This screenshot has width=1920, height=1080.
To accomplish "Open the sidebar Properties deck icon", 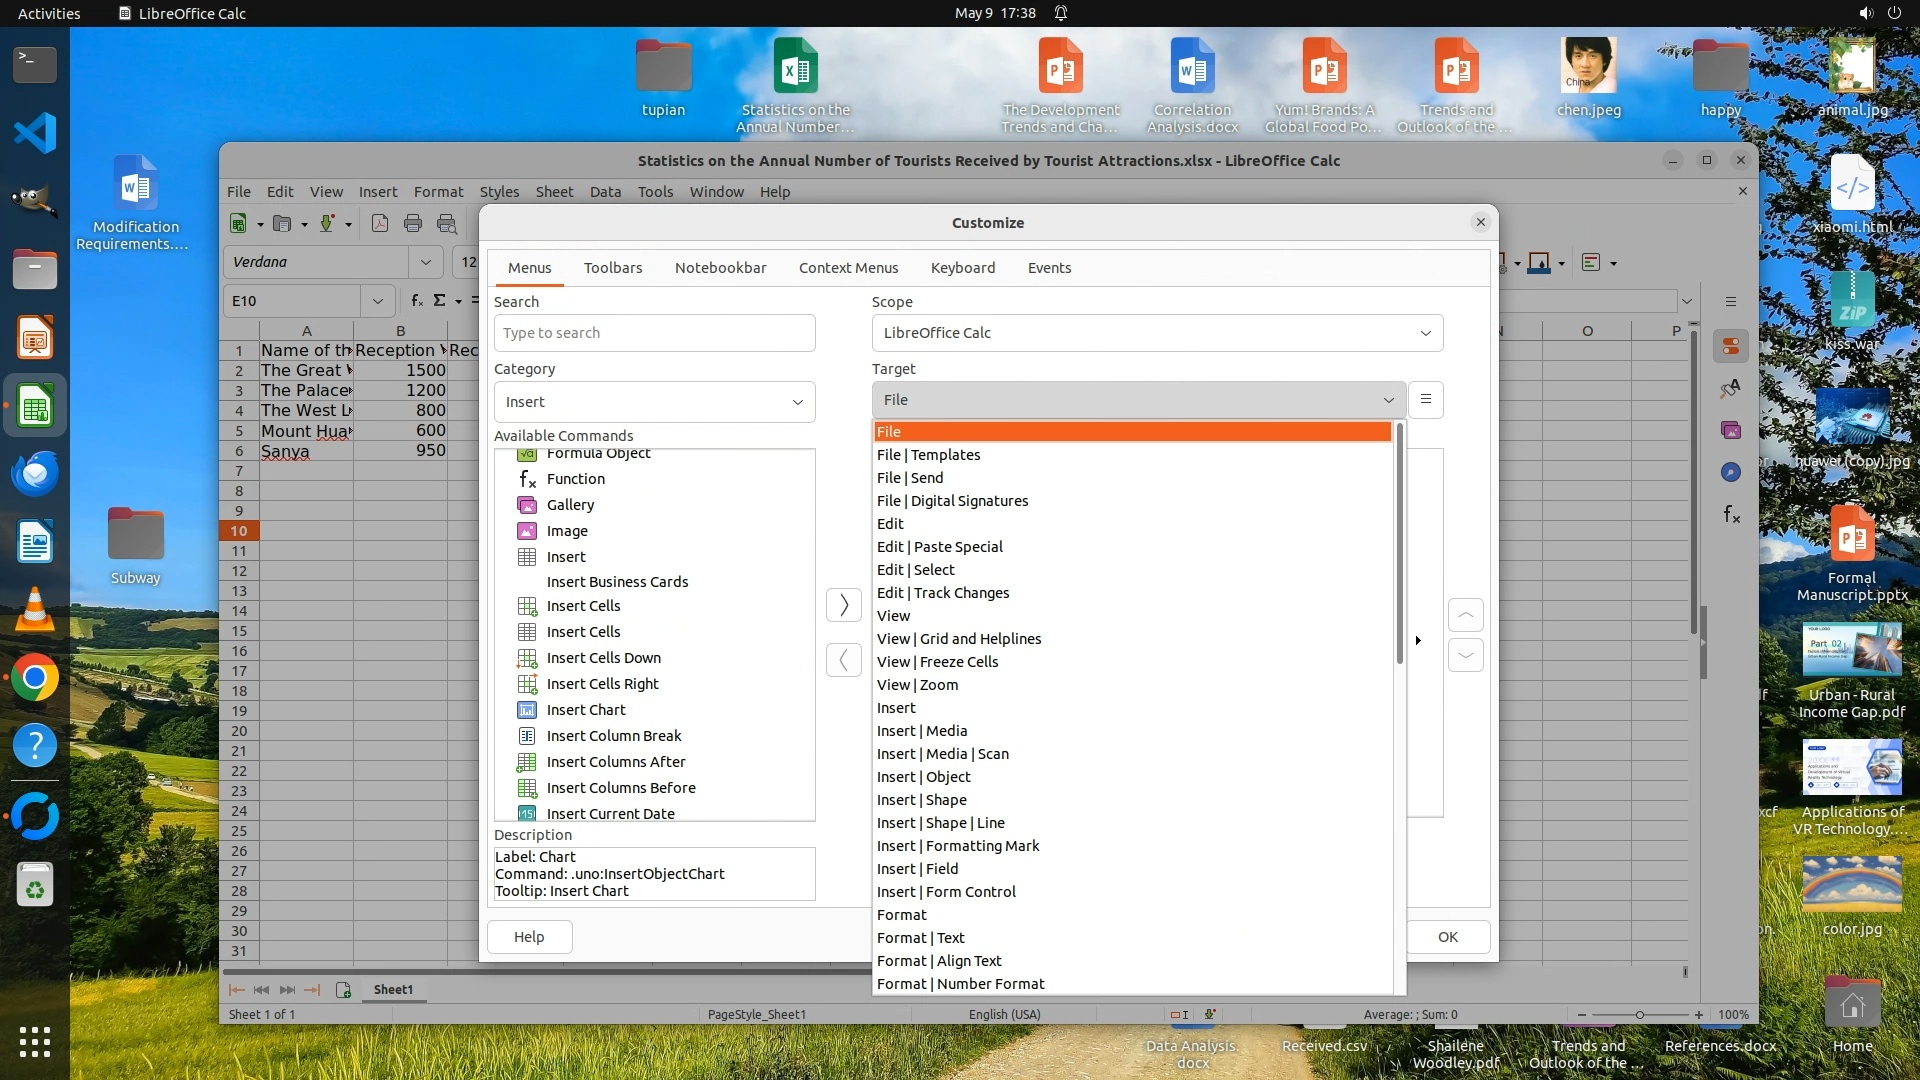I will (1731, 347).
